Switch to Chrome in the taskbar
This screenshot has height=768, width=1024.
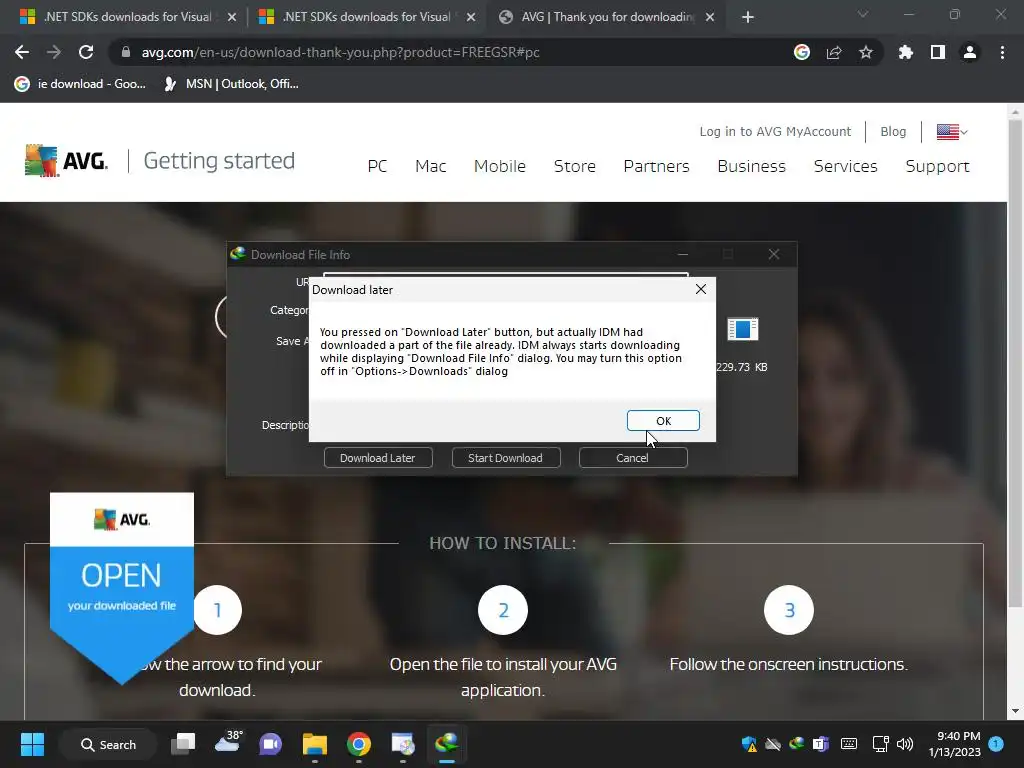[359, 744]
